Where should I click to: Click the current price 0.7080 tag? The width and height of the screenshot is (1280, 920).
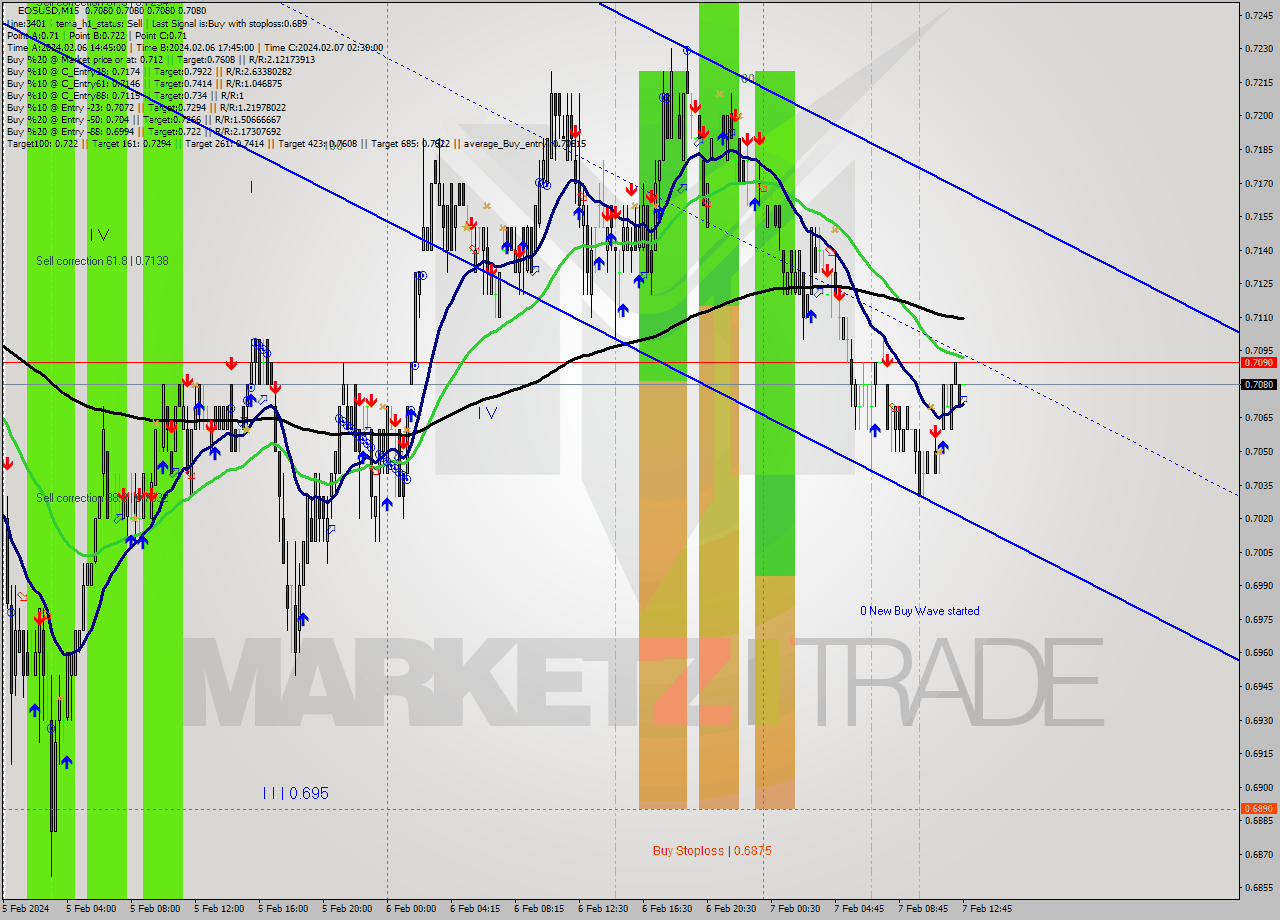pyautogui.click(x=1258, y=384)
